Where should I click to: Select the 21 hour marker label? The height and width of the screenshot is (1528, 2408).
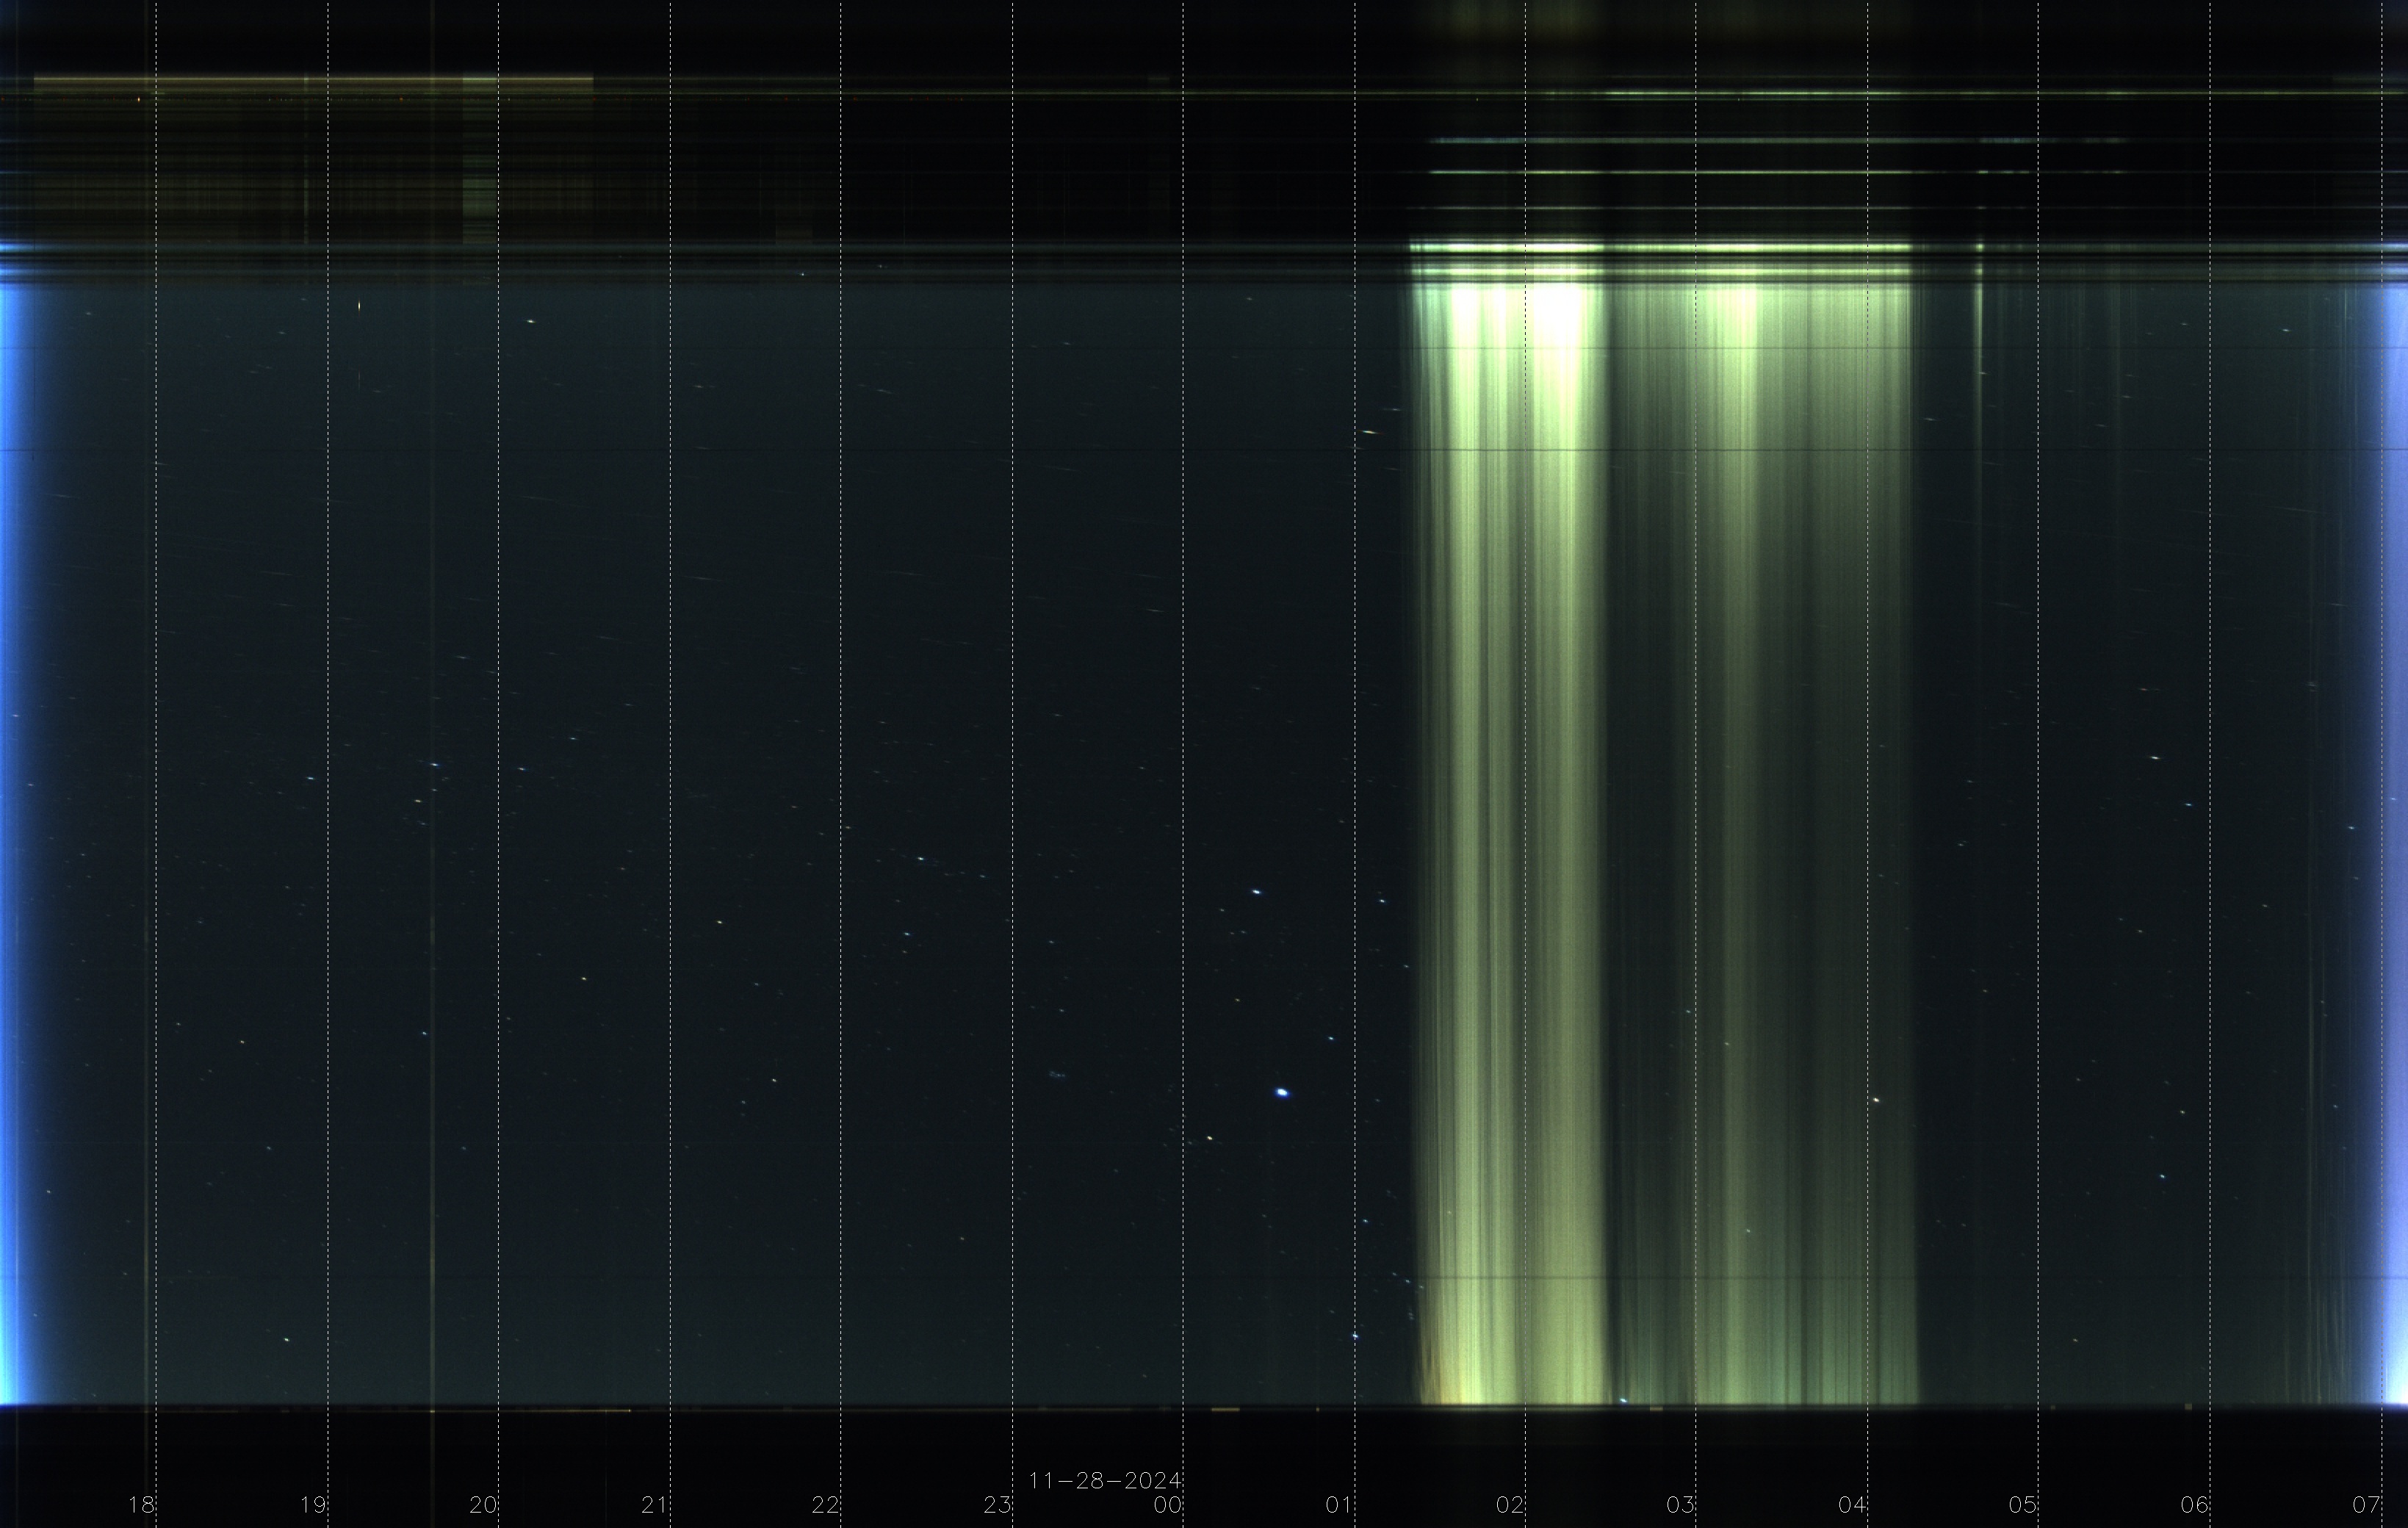tap(654, 1505)
